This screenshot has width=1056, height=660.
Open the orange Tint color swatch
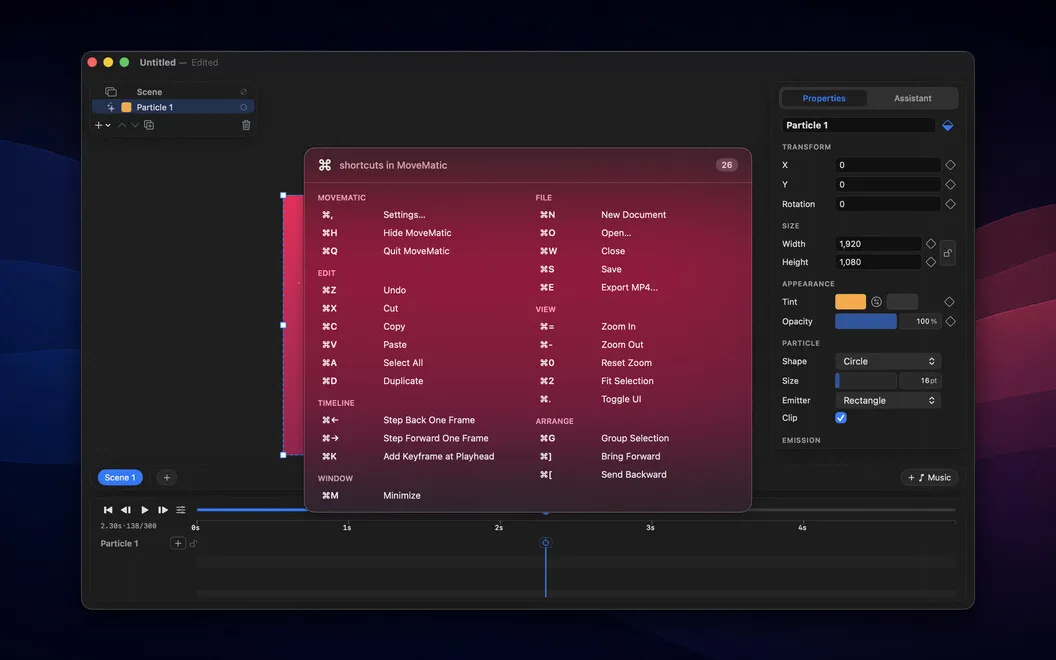point(850,302)
